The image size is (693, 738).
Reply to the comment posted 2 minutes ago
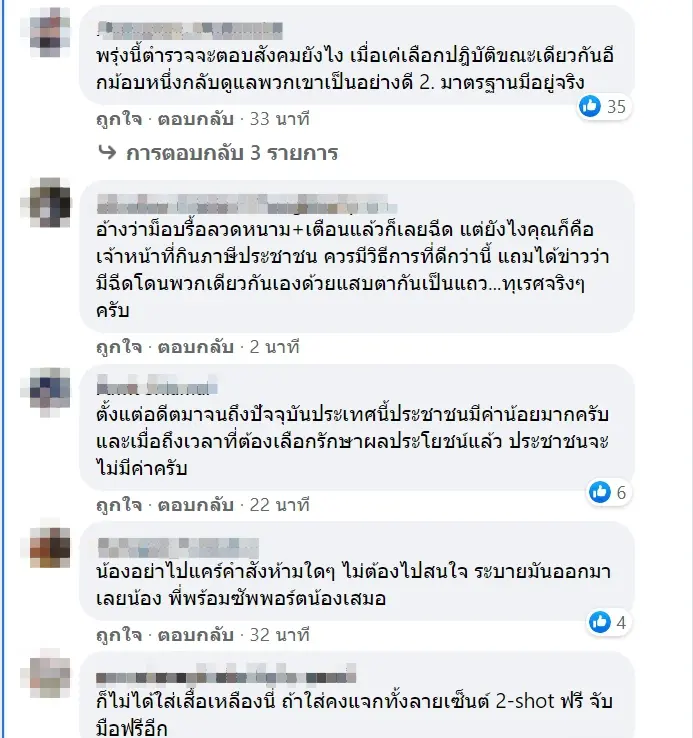point(195,347)
